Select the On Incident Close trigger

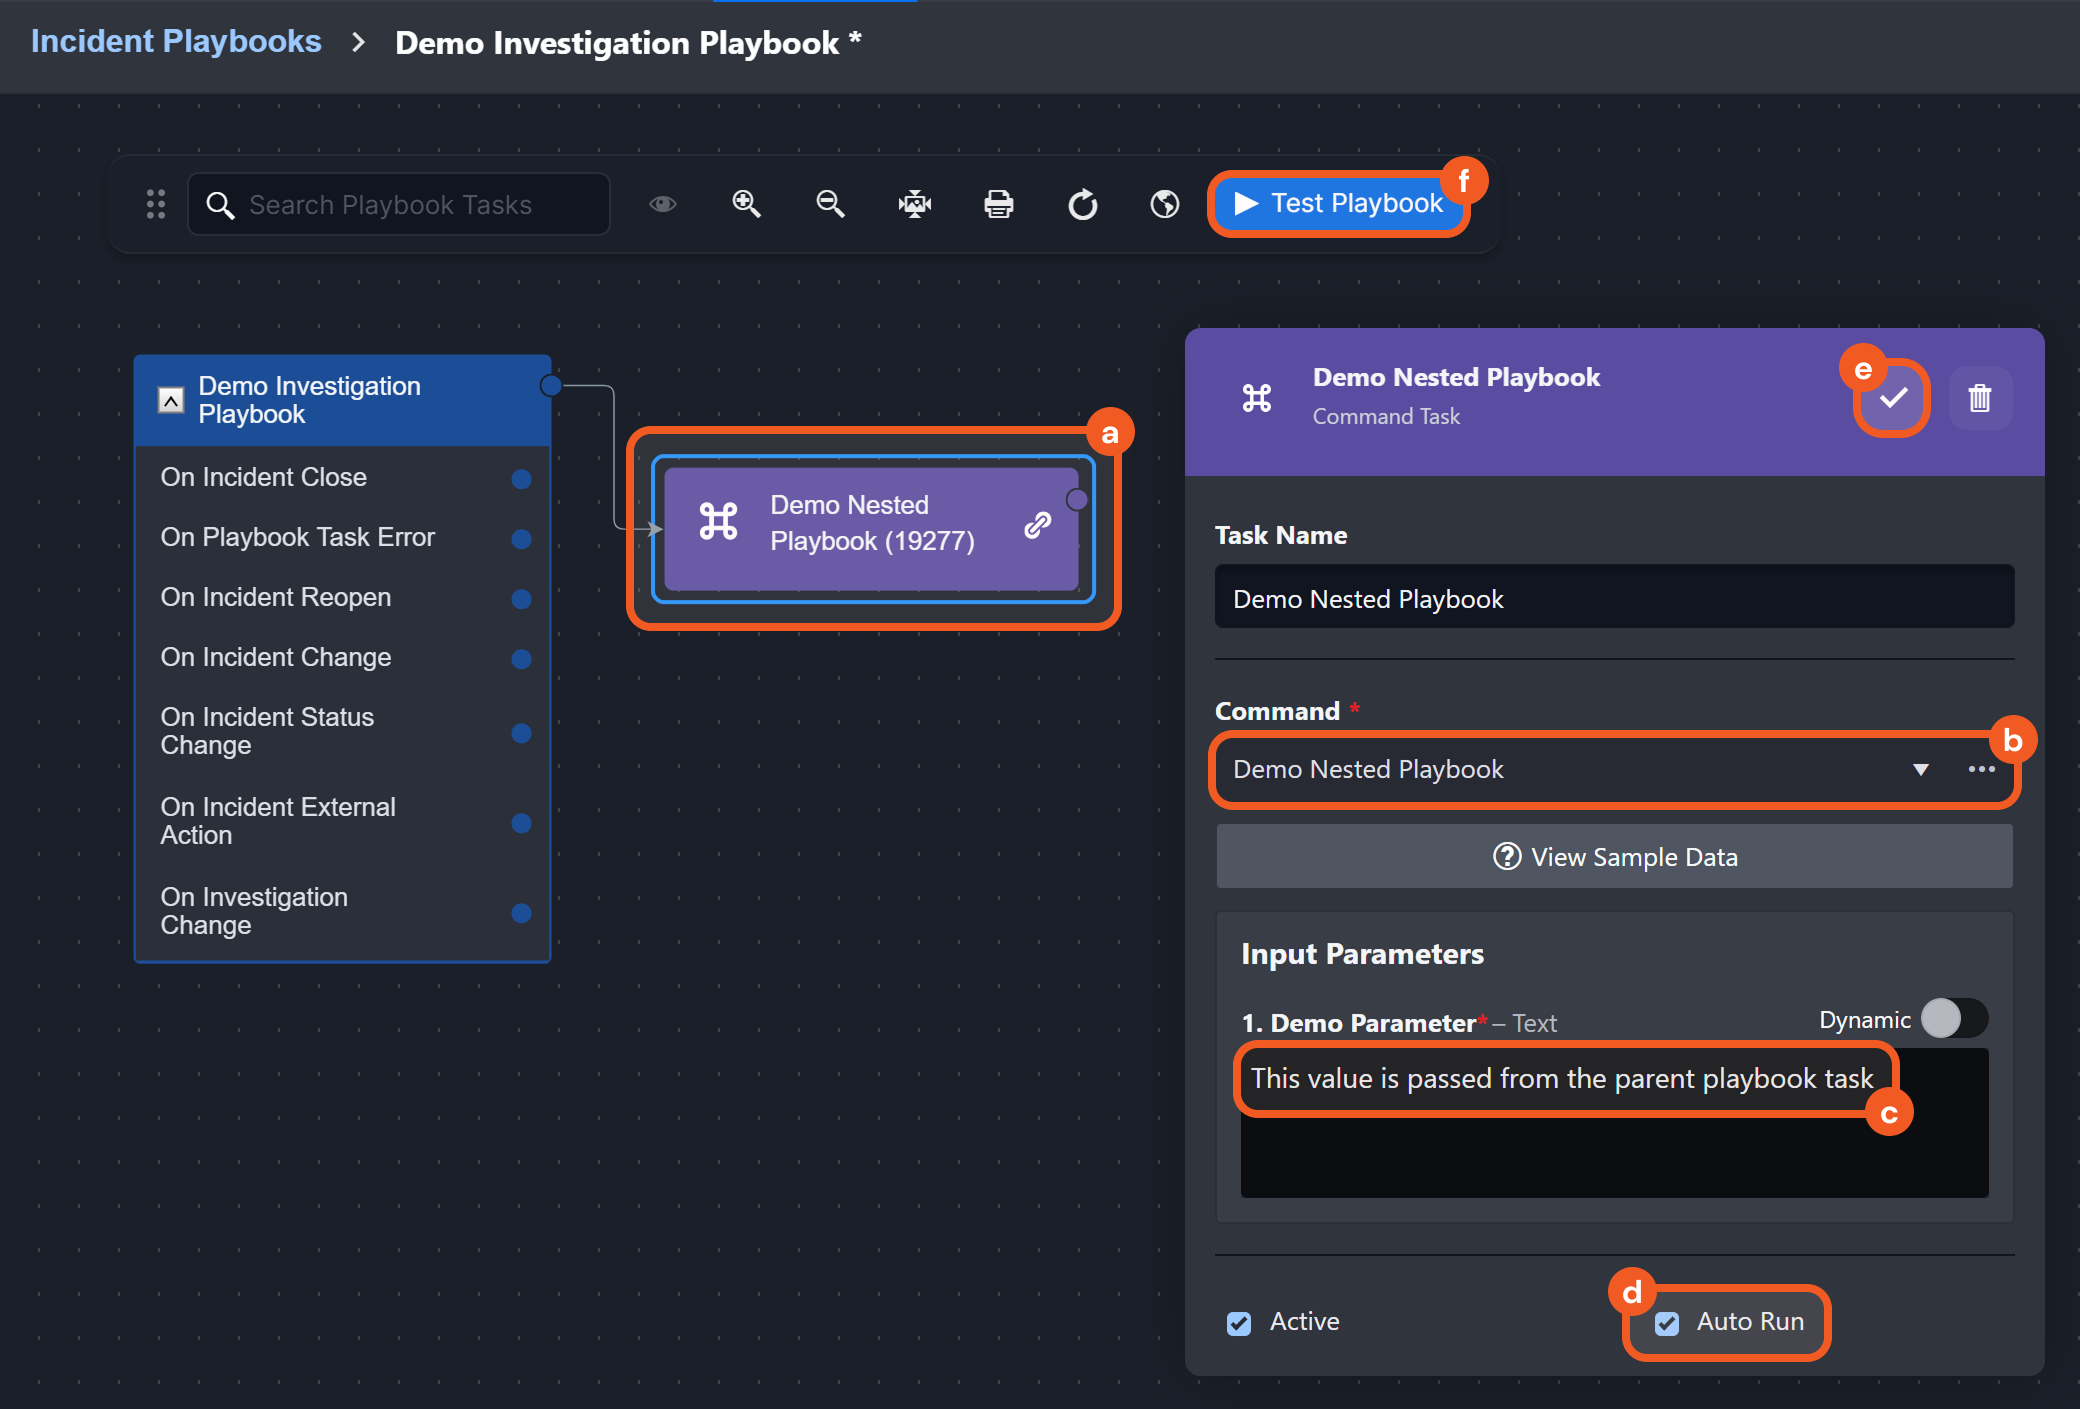264,477
